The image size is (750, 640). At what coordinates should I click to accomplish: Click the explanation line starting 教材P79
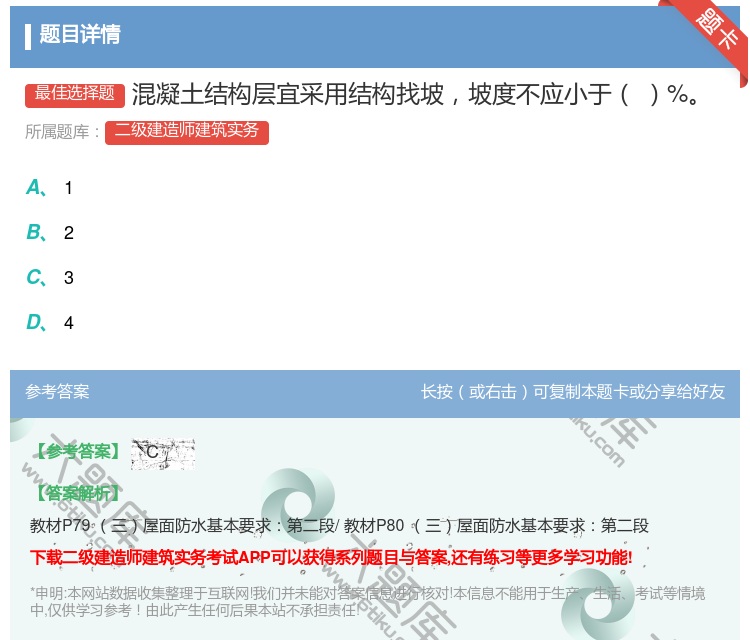tap(339, 526)
